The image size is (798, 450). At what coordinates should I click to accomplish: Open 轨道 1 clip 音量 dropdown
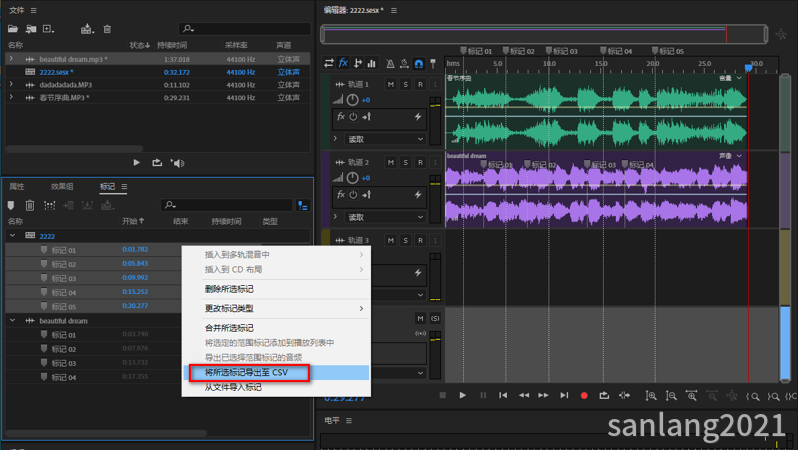730,78
